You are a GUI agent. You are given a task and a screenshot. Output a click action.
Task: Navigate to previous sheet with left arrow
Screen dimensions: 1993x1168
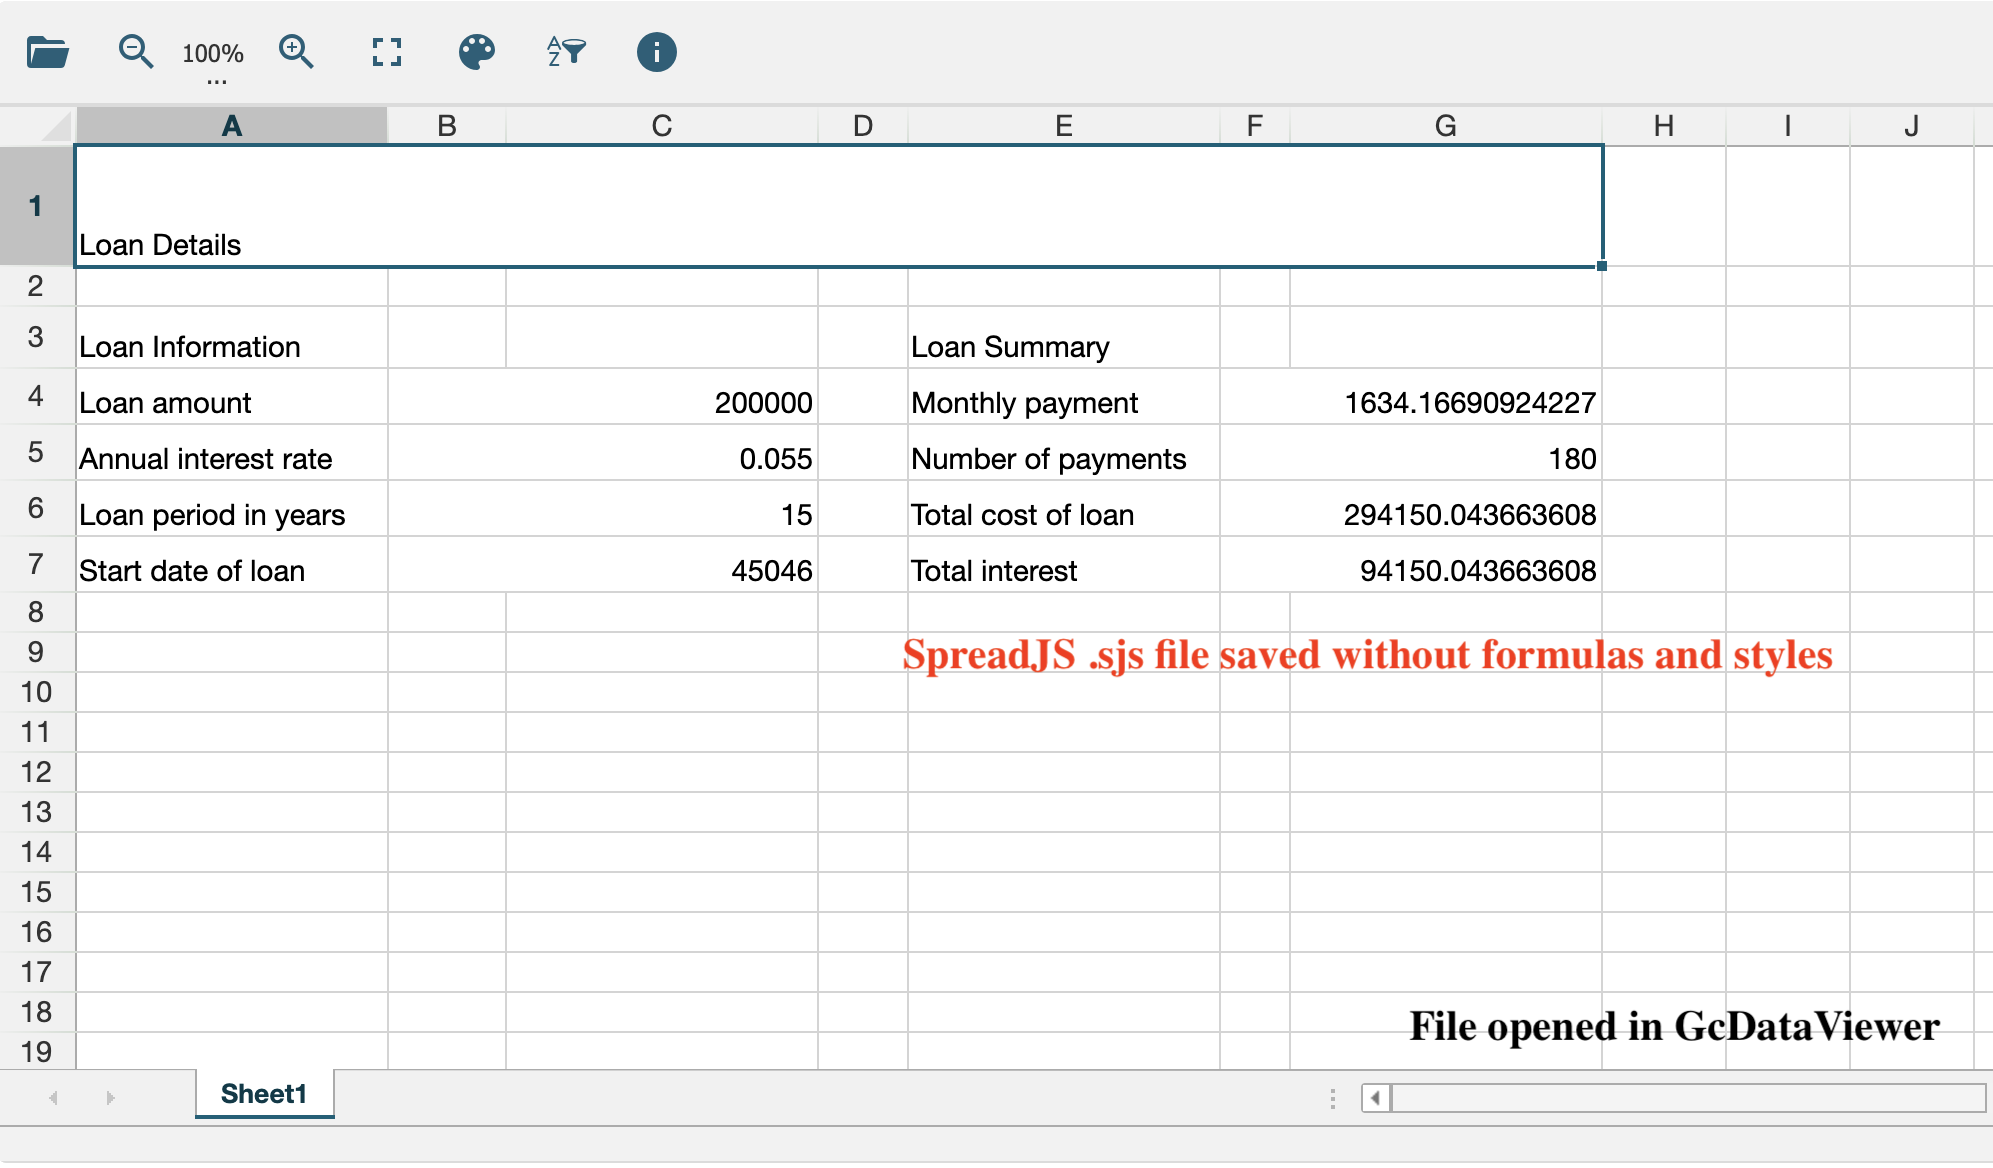(x=50, y=1096)
